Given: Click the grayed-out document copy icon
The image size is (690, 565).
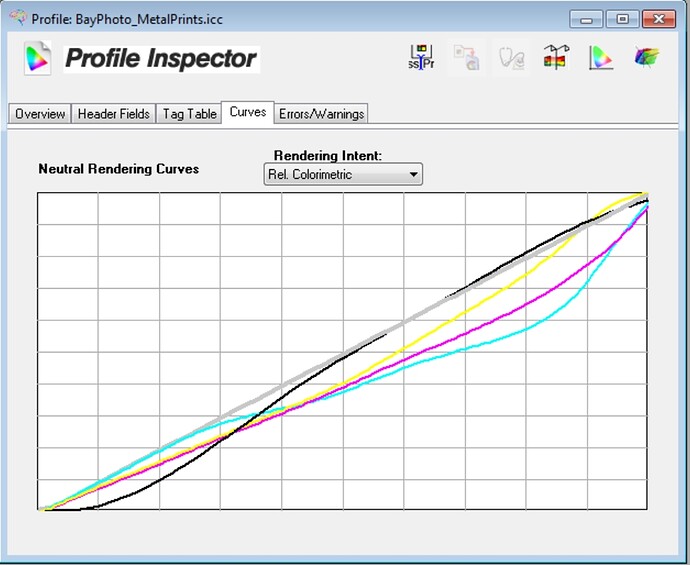Looking at the screenshot, I should 467,58.
